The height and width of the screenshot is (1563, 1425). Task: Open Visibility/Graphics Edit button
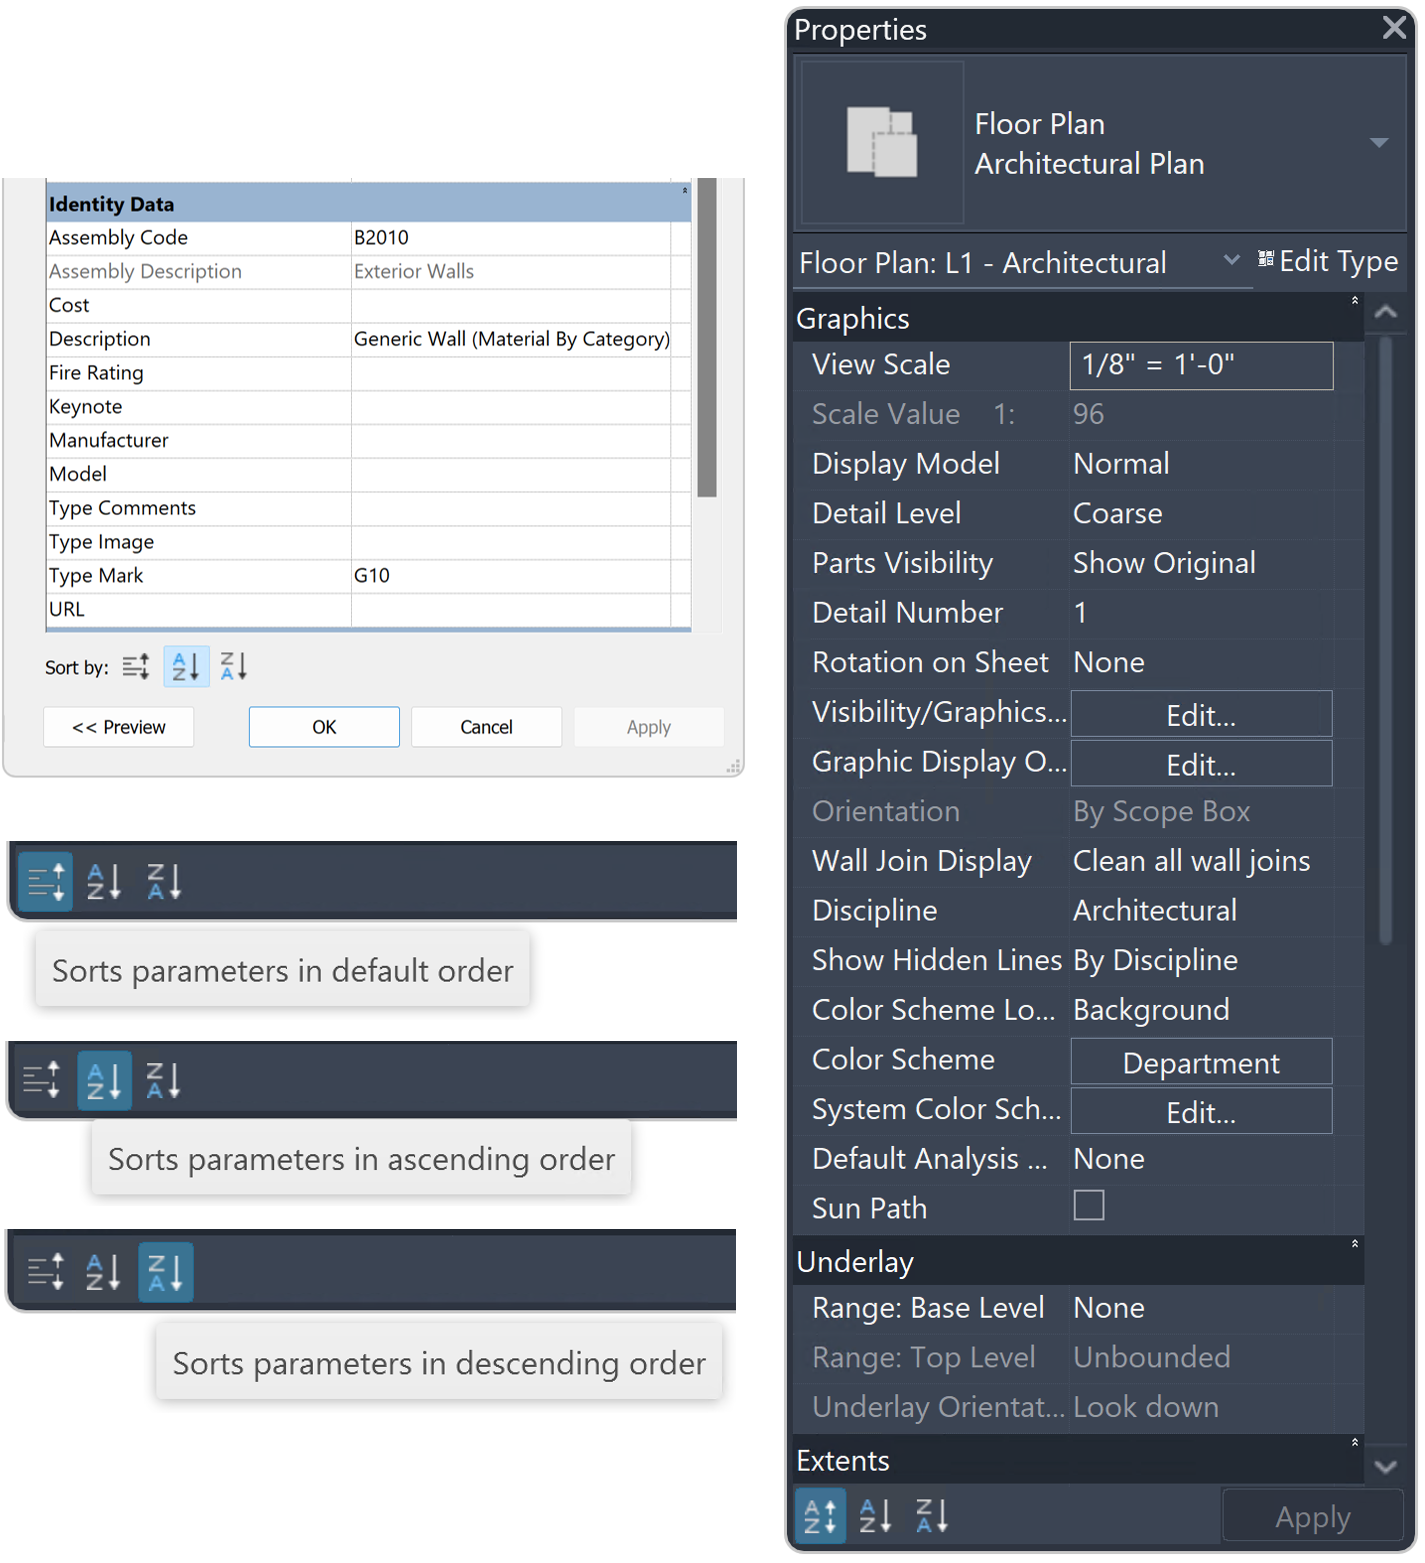coord(1201,714)
